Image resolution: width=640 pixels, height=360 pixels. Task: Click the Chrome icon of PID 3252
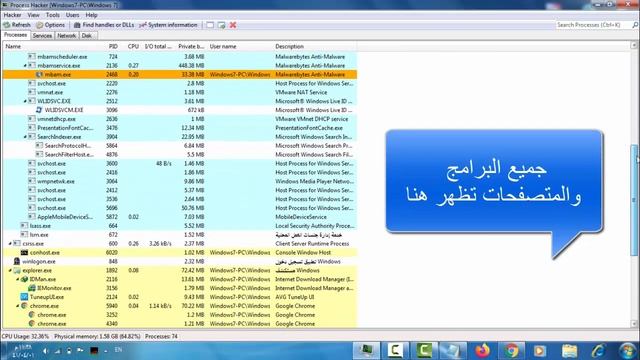(31, 315)
